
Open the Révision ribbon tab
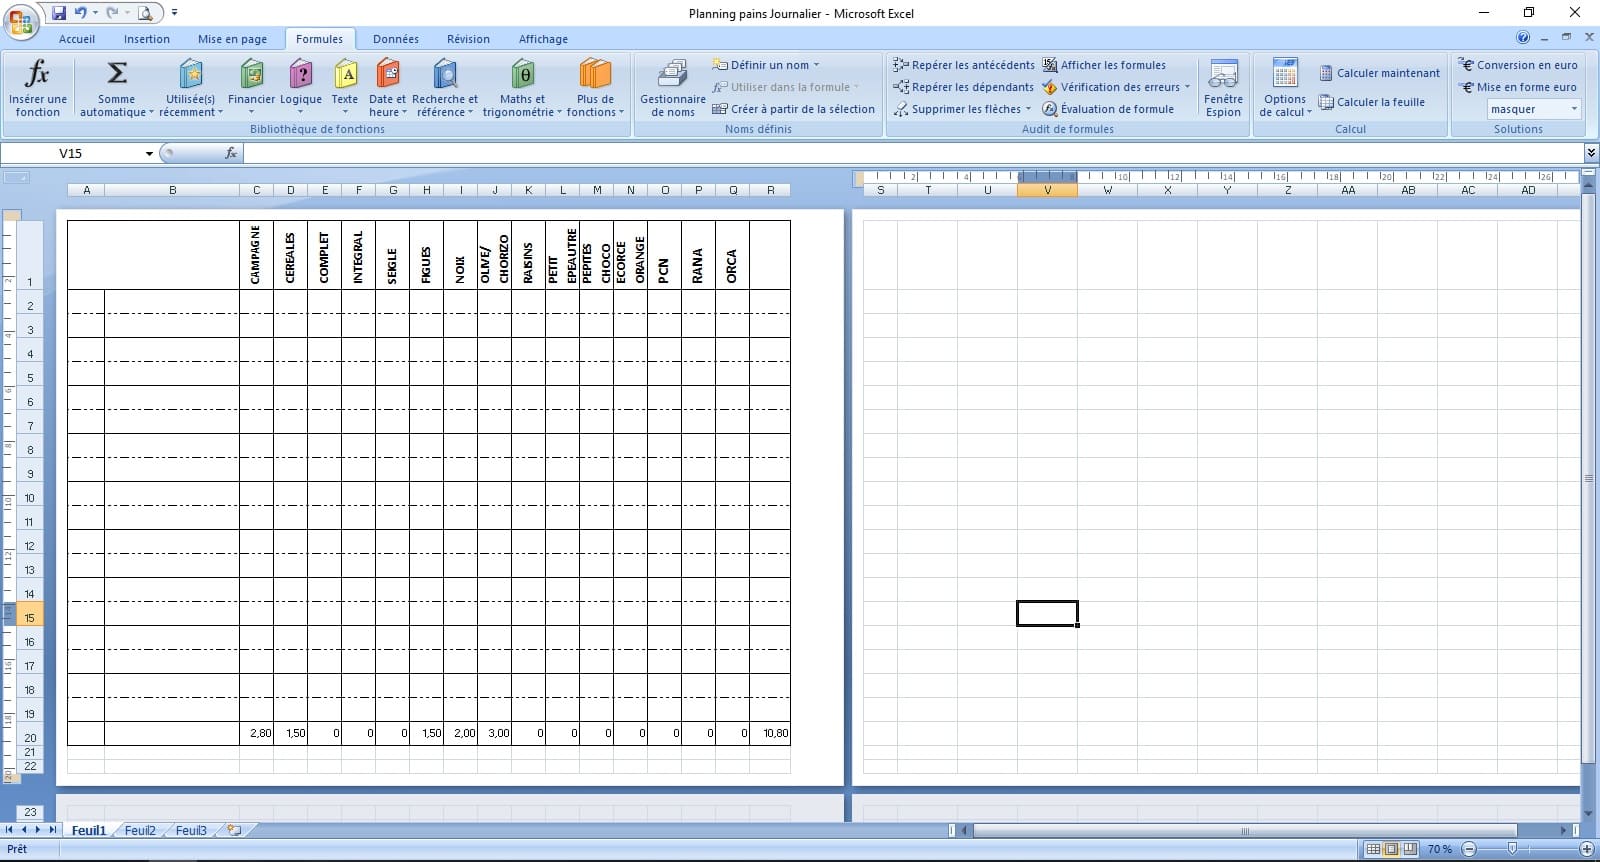[468, 39]
